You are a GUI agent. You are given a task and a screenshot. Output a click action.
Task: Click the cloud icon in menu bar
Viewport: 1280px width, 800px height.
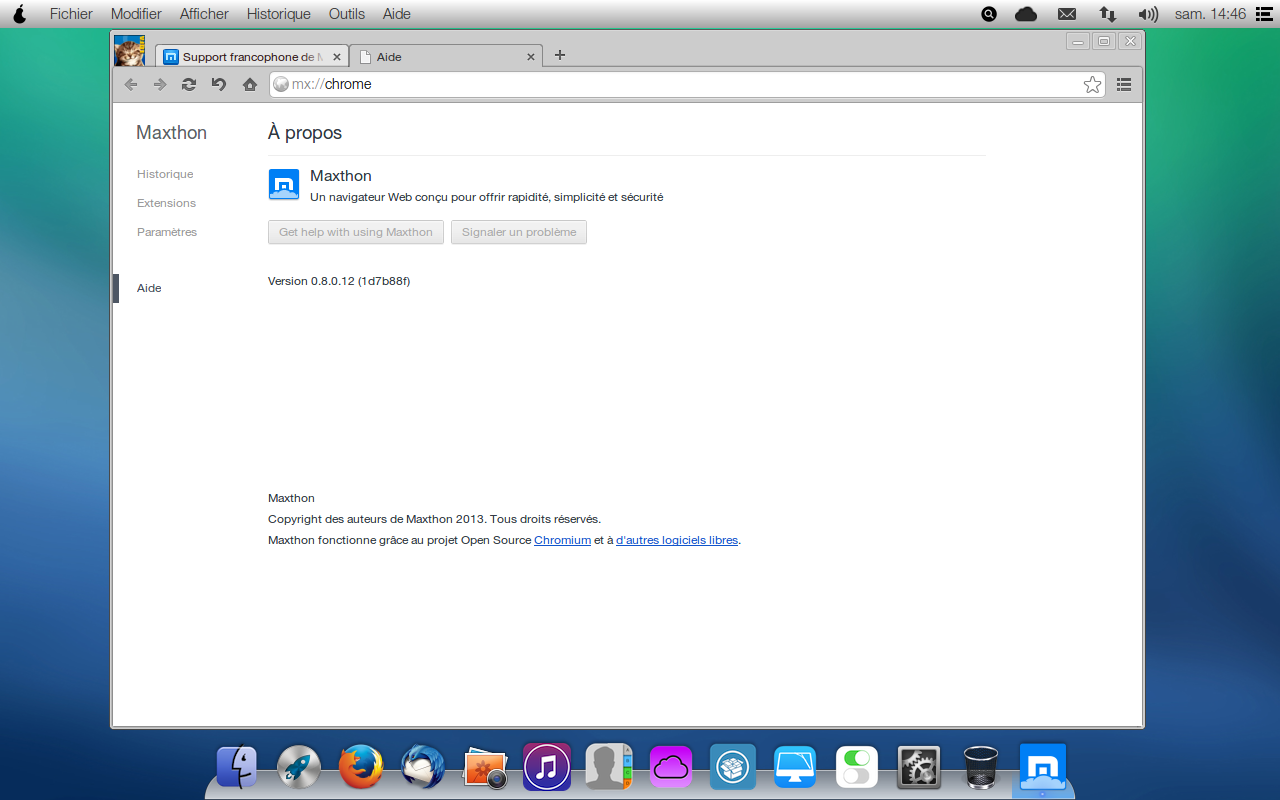(x=1026, y=14)
